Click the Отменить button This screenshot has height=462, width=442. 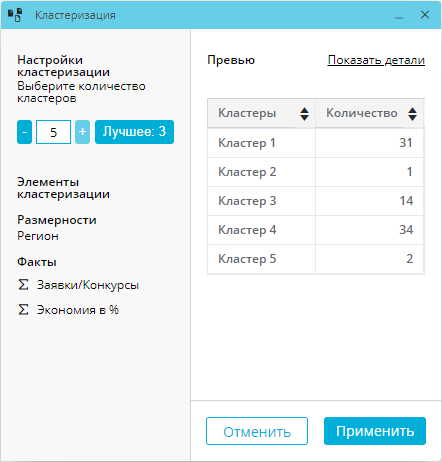pyautogui.click(x=257, y=431)
